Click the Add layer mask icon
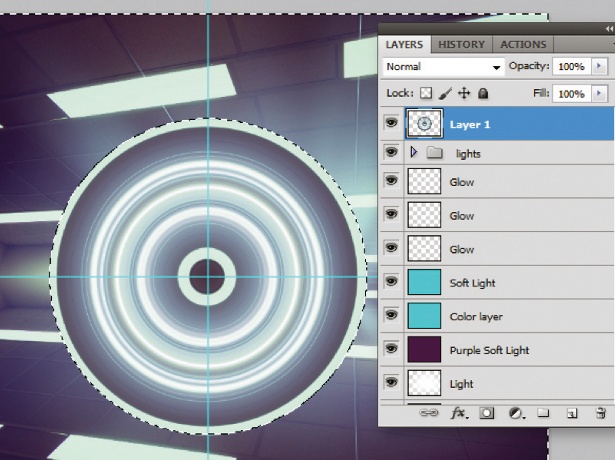 point(487,413)
